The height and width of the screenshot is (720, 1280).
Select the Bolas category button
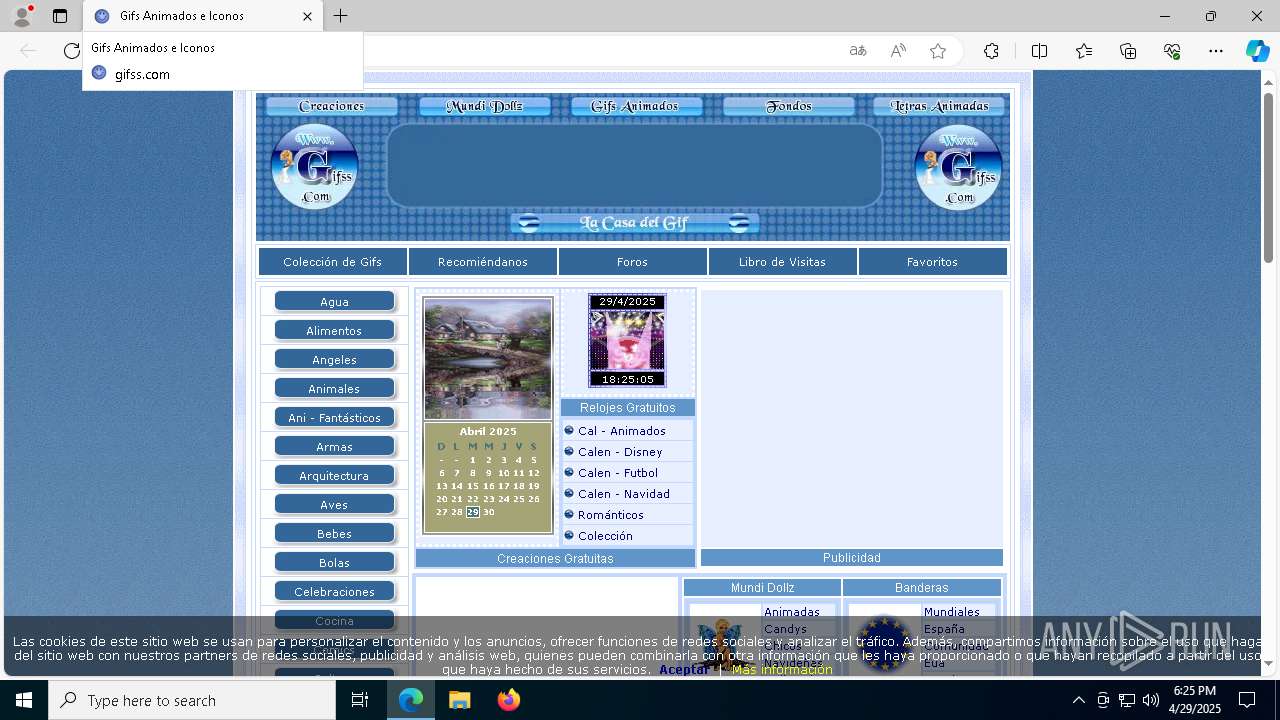pos(334,563)
